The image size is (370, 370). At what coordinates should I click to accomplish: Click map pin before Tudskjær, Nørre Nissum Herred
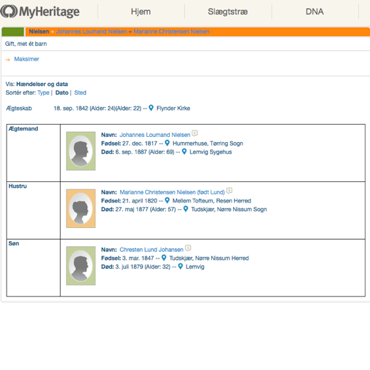tap(164, 258)
